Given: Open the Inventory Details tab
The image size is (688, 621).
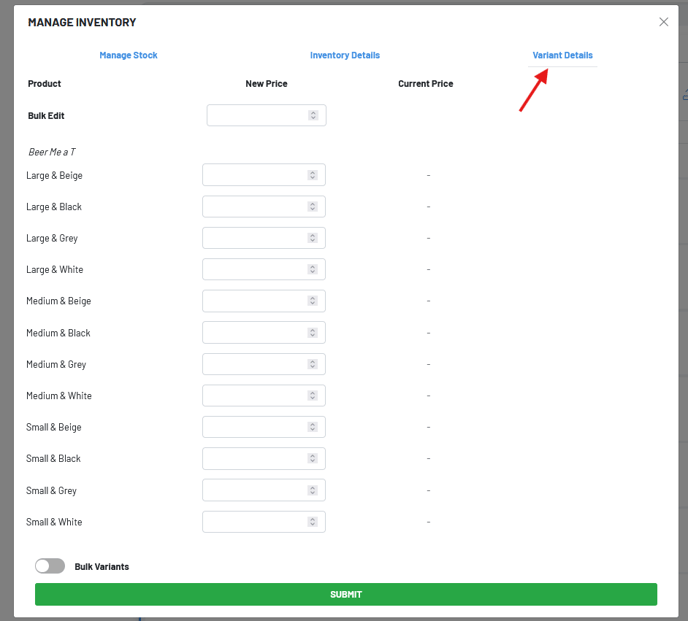Looking at the screenshot, I should 345,55.
